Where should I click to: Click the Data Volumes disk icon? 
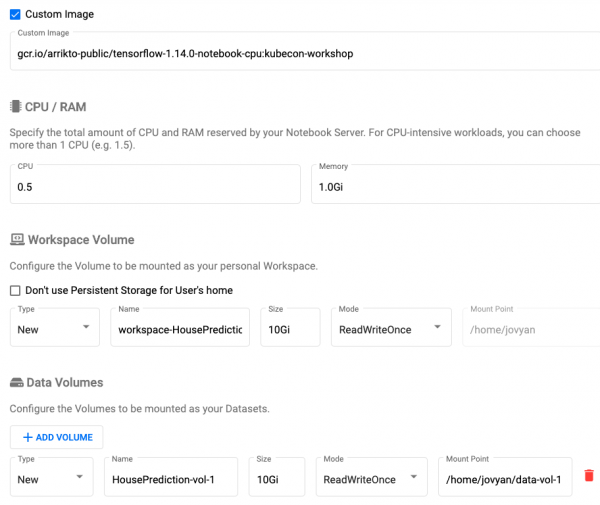[x=17, y=382]
